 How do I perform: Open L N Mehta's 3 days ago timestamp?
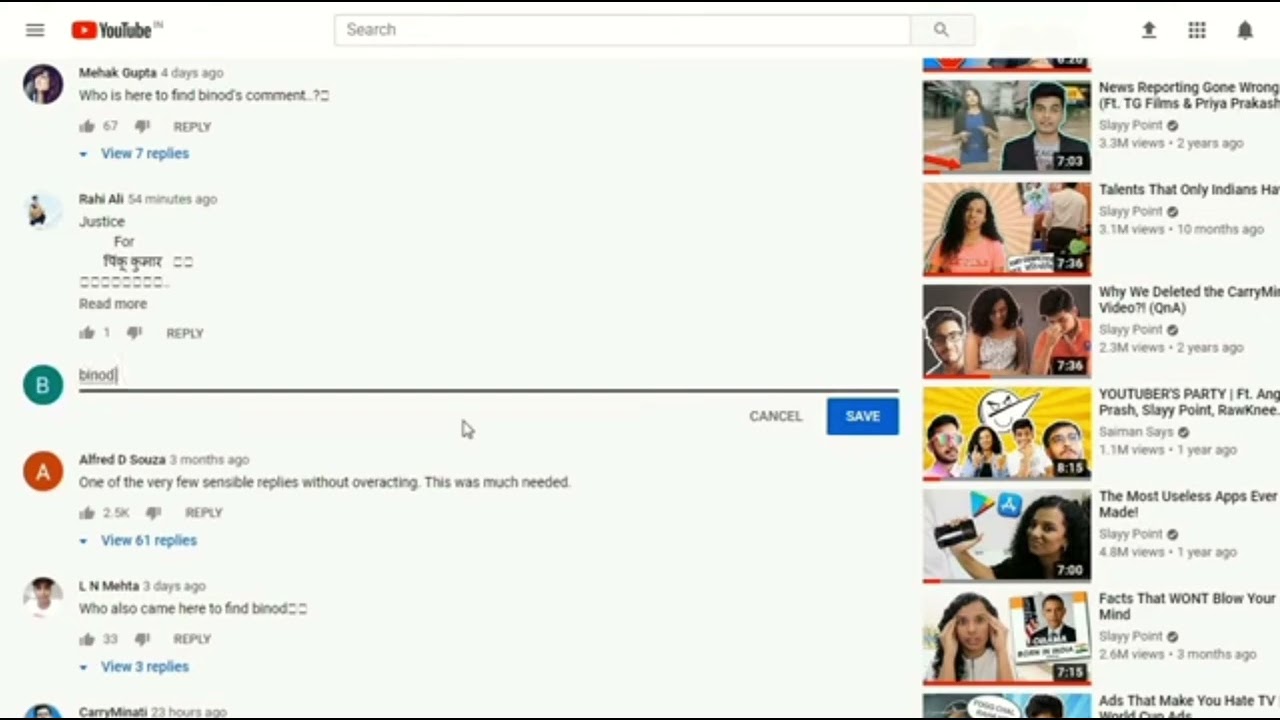click(x=174, y=586)
